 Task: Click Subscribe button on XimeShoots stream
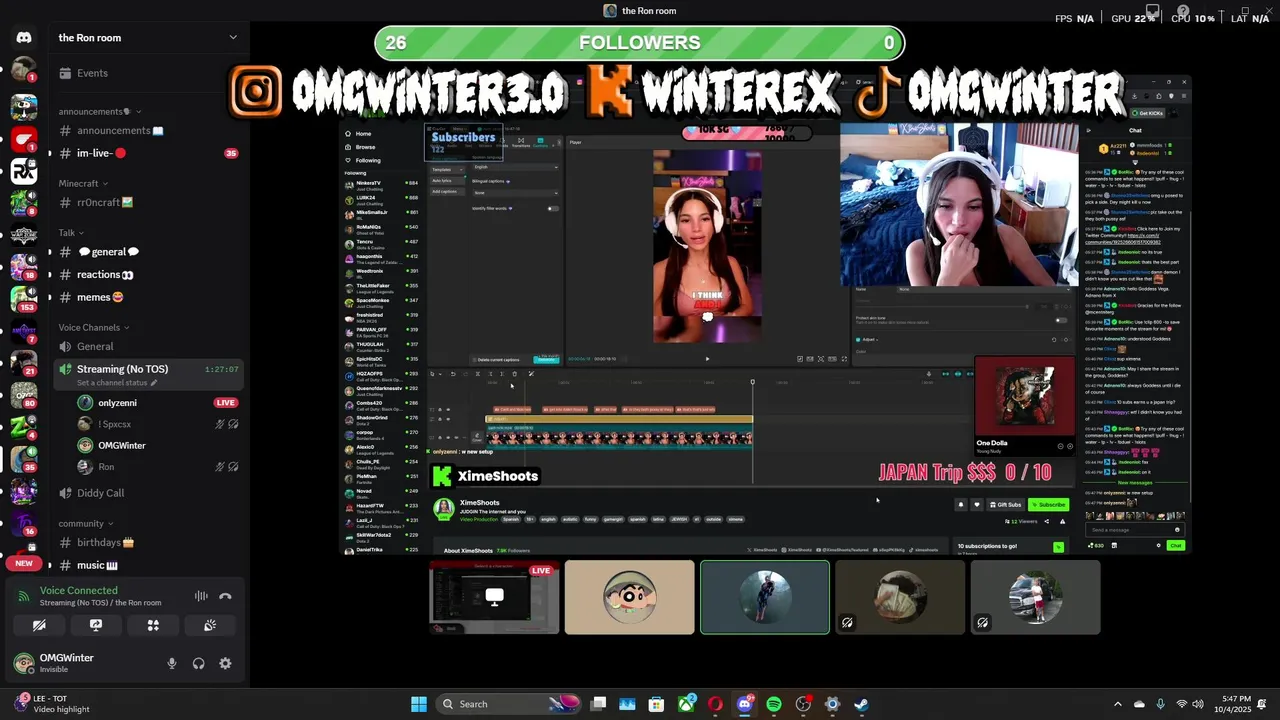(x=1048, y=505)
